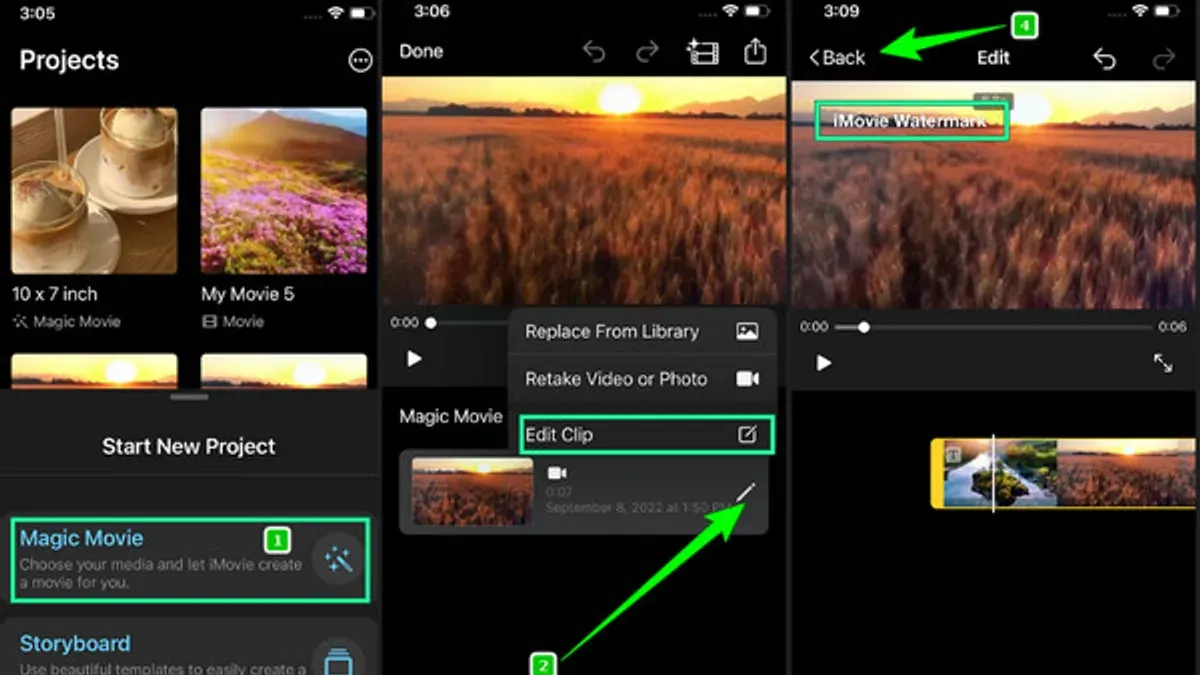Select the iMovie Watermark title text
Screen dimensions: 1200x675
pyautogui.click(x=911, y=121)
